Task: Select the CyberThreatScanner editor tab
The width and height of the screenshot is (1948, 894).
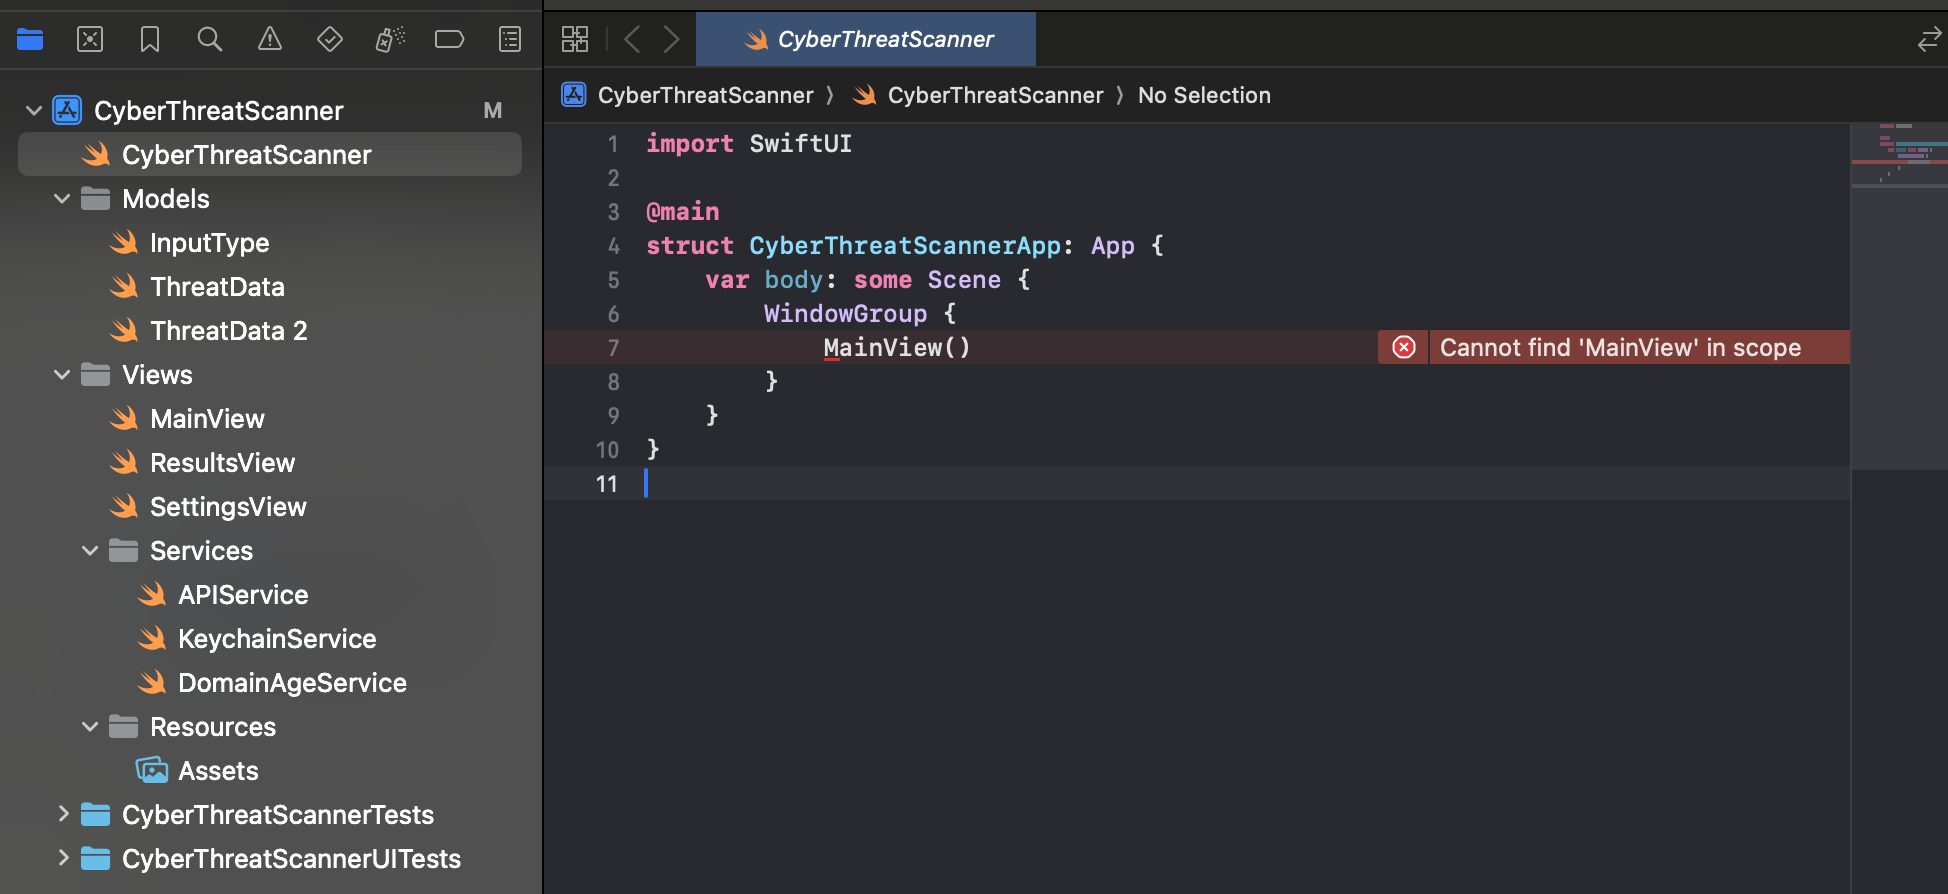Action: [866, 39]
